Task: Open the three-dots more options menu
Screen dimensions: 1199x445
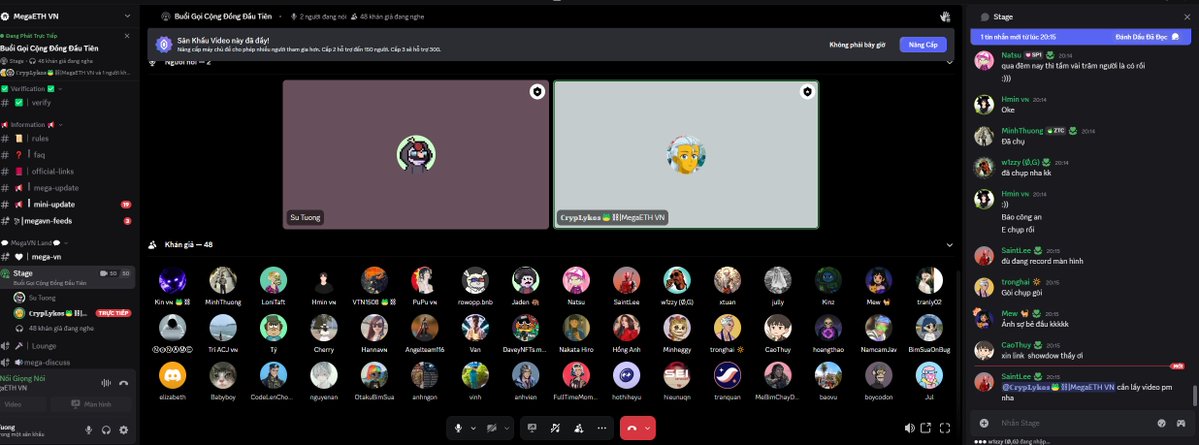Action: pyautogui.click(x=602, y=428)
